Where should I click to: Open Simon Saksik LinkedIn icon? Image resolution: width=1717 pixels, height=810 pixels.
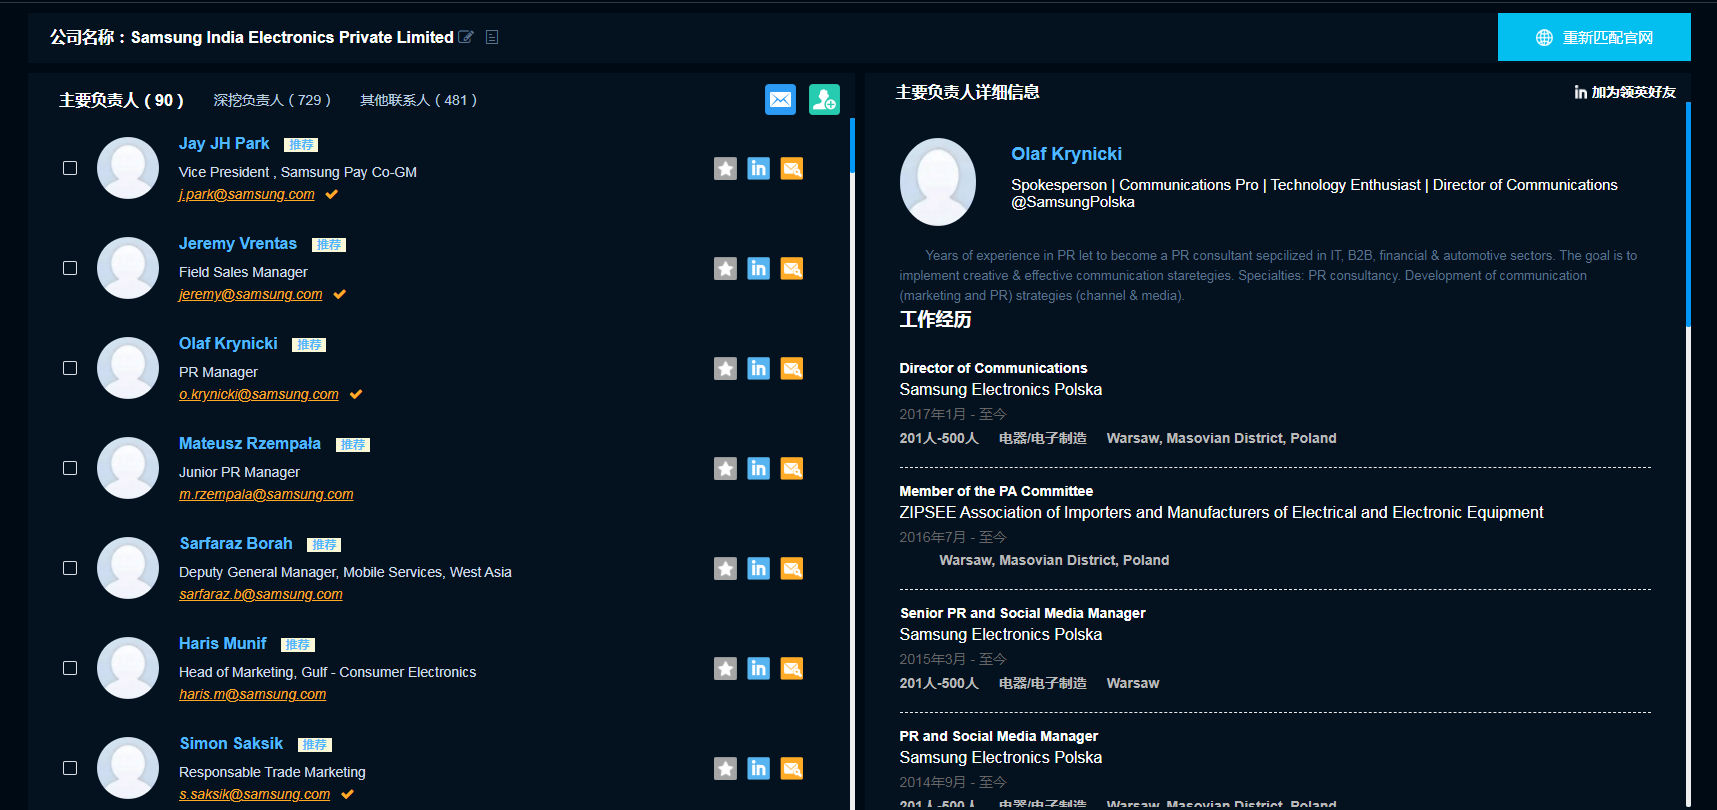(x=759, y=769)
